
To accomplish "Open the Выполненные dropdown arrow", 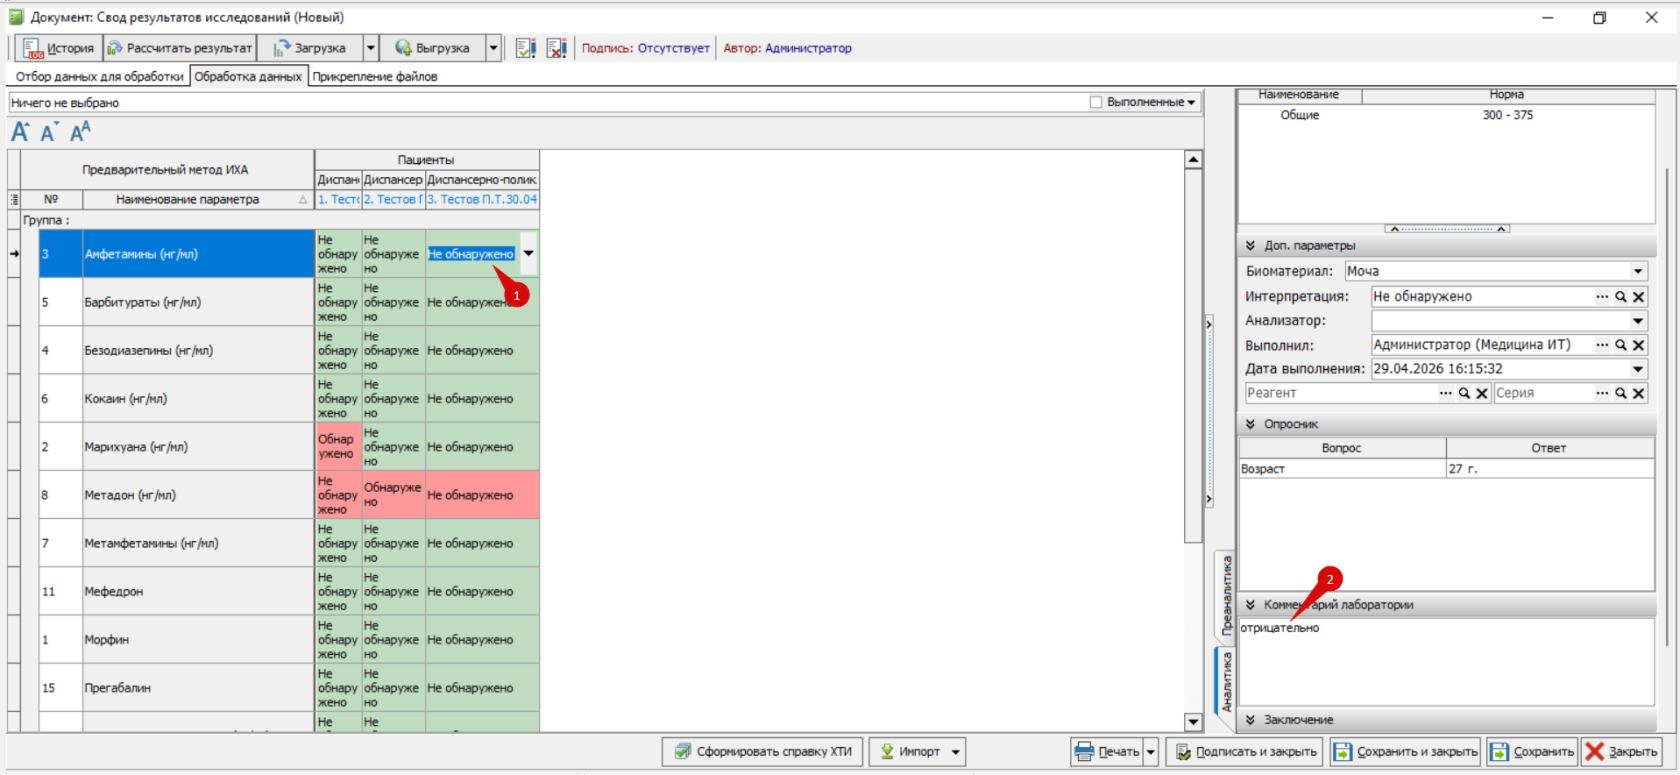I will point(1191,102).
